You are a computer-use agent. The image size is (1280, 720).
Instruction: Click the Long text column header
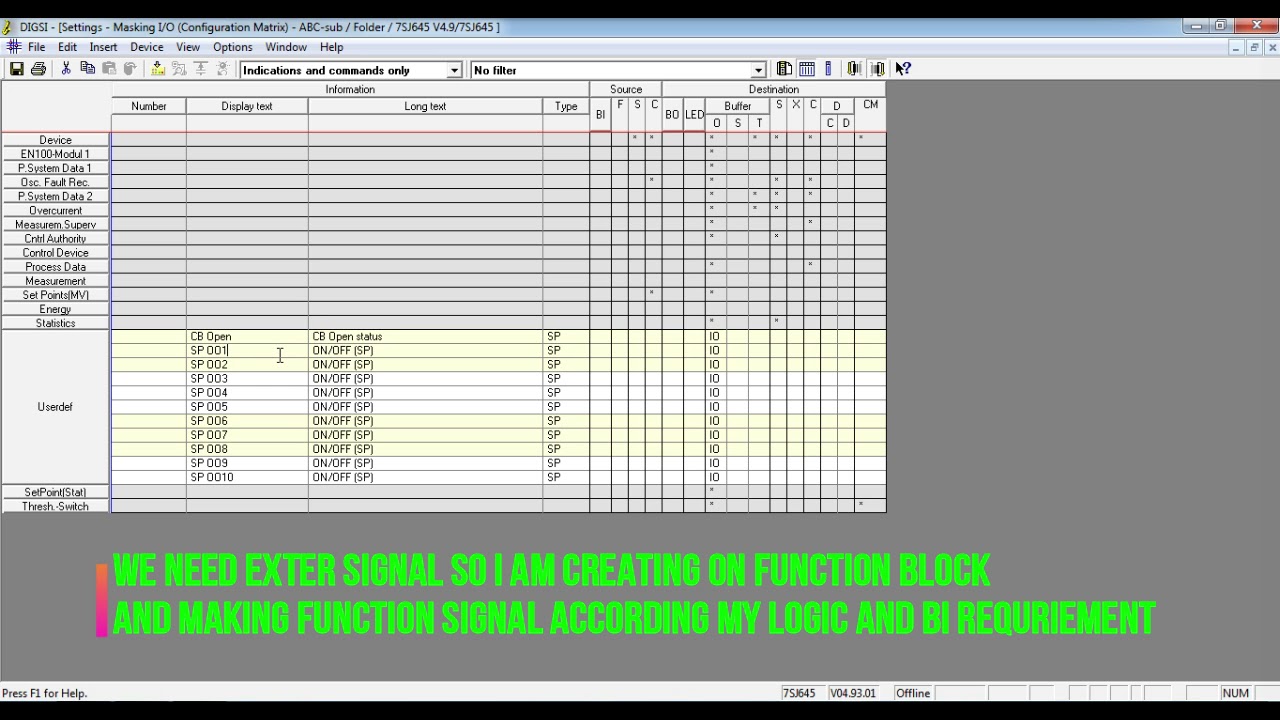point(425,106)
